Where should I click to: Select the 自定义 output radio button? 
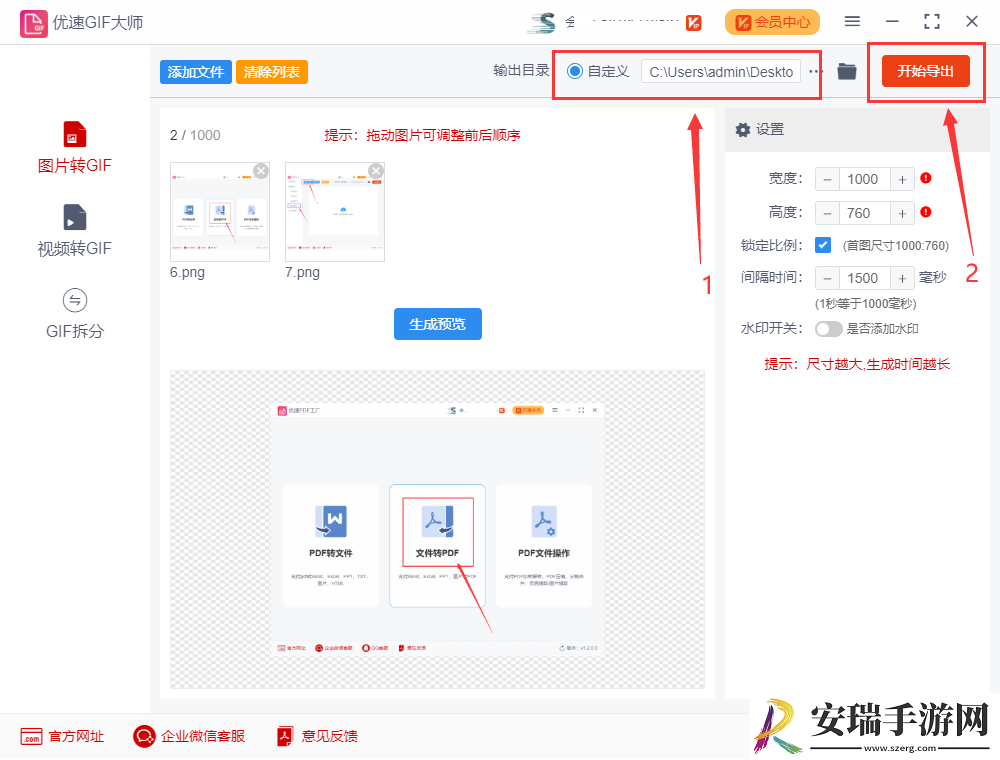click(575, 71)
